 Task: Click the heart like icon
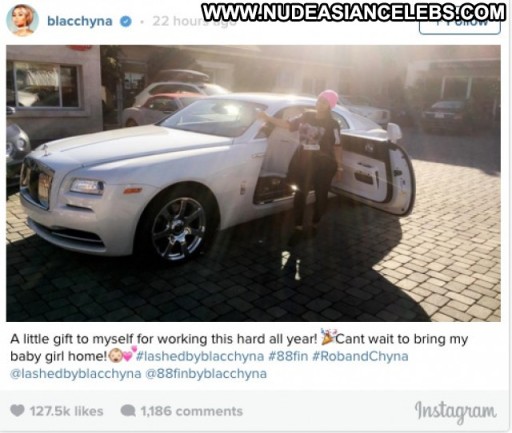(x=17, y=410)
